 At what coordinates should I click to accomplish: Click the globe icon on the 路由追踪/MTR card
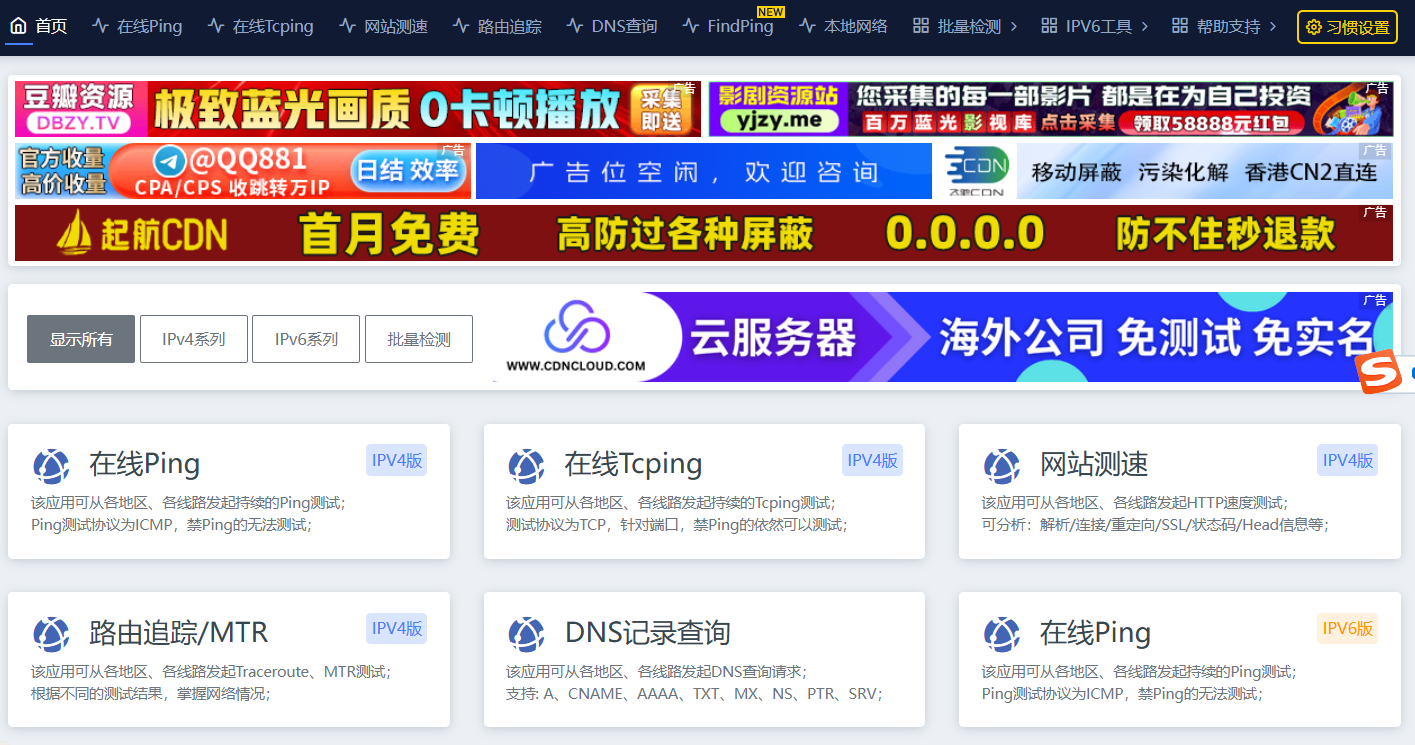(51, 634)
